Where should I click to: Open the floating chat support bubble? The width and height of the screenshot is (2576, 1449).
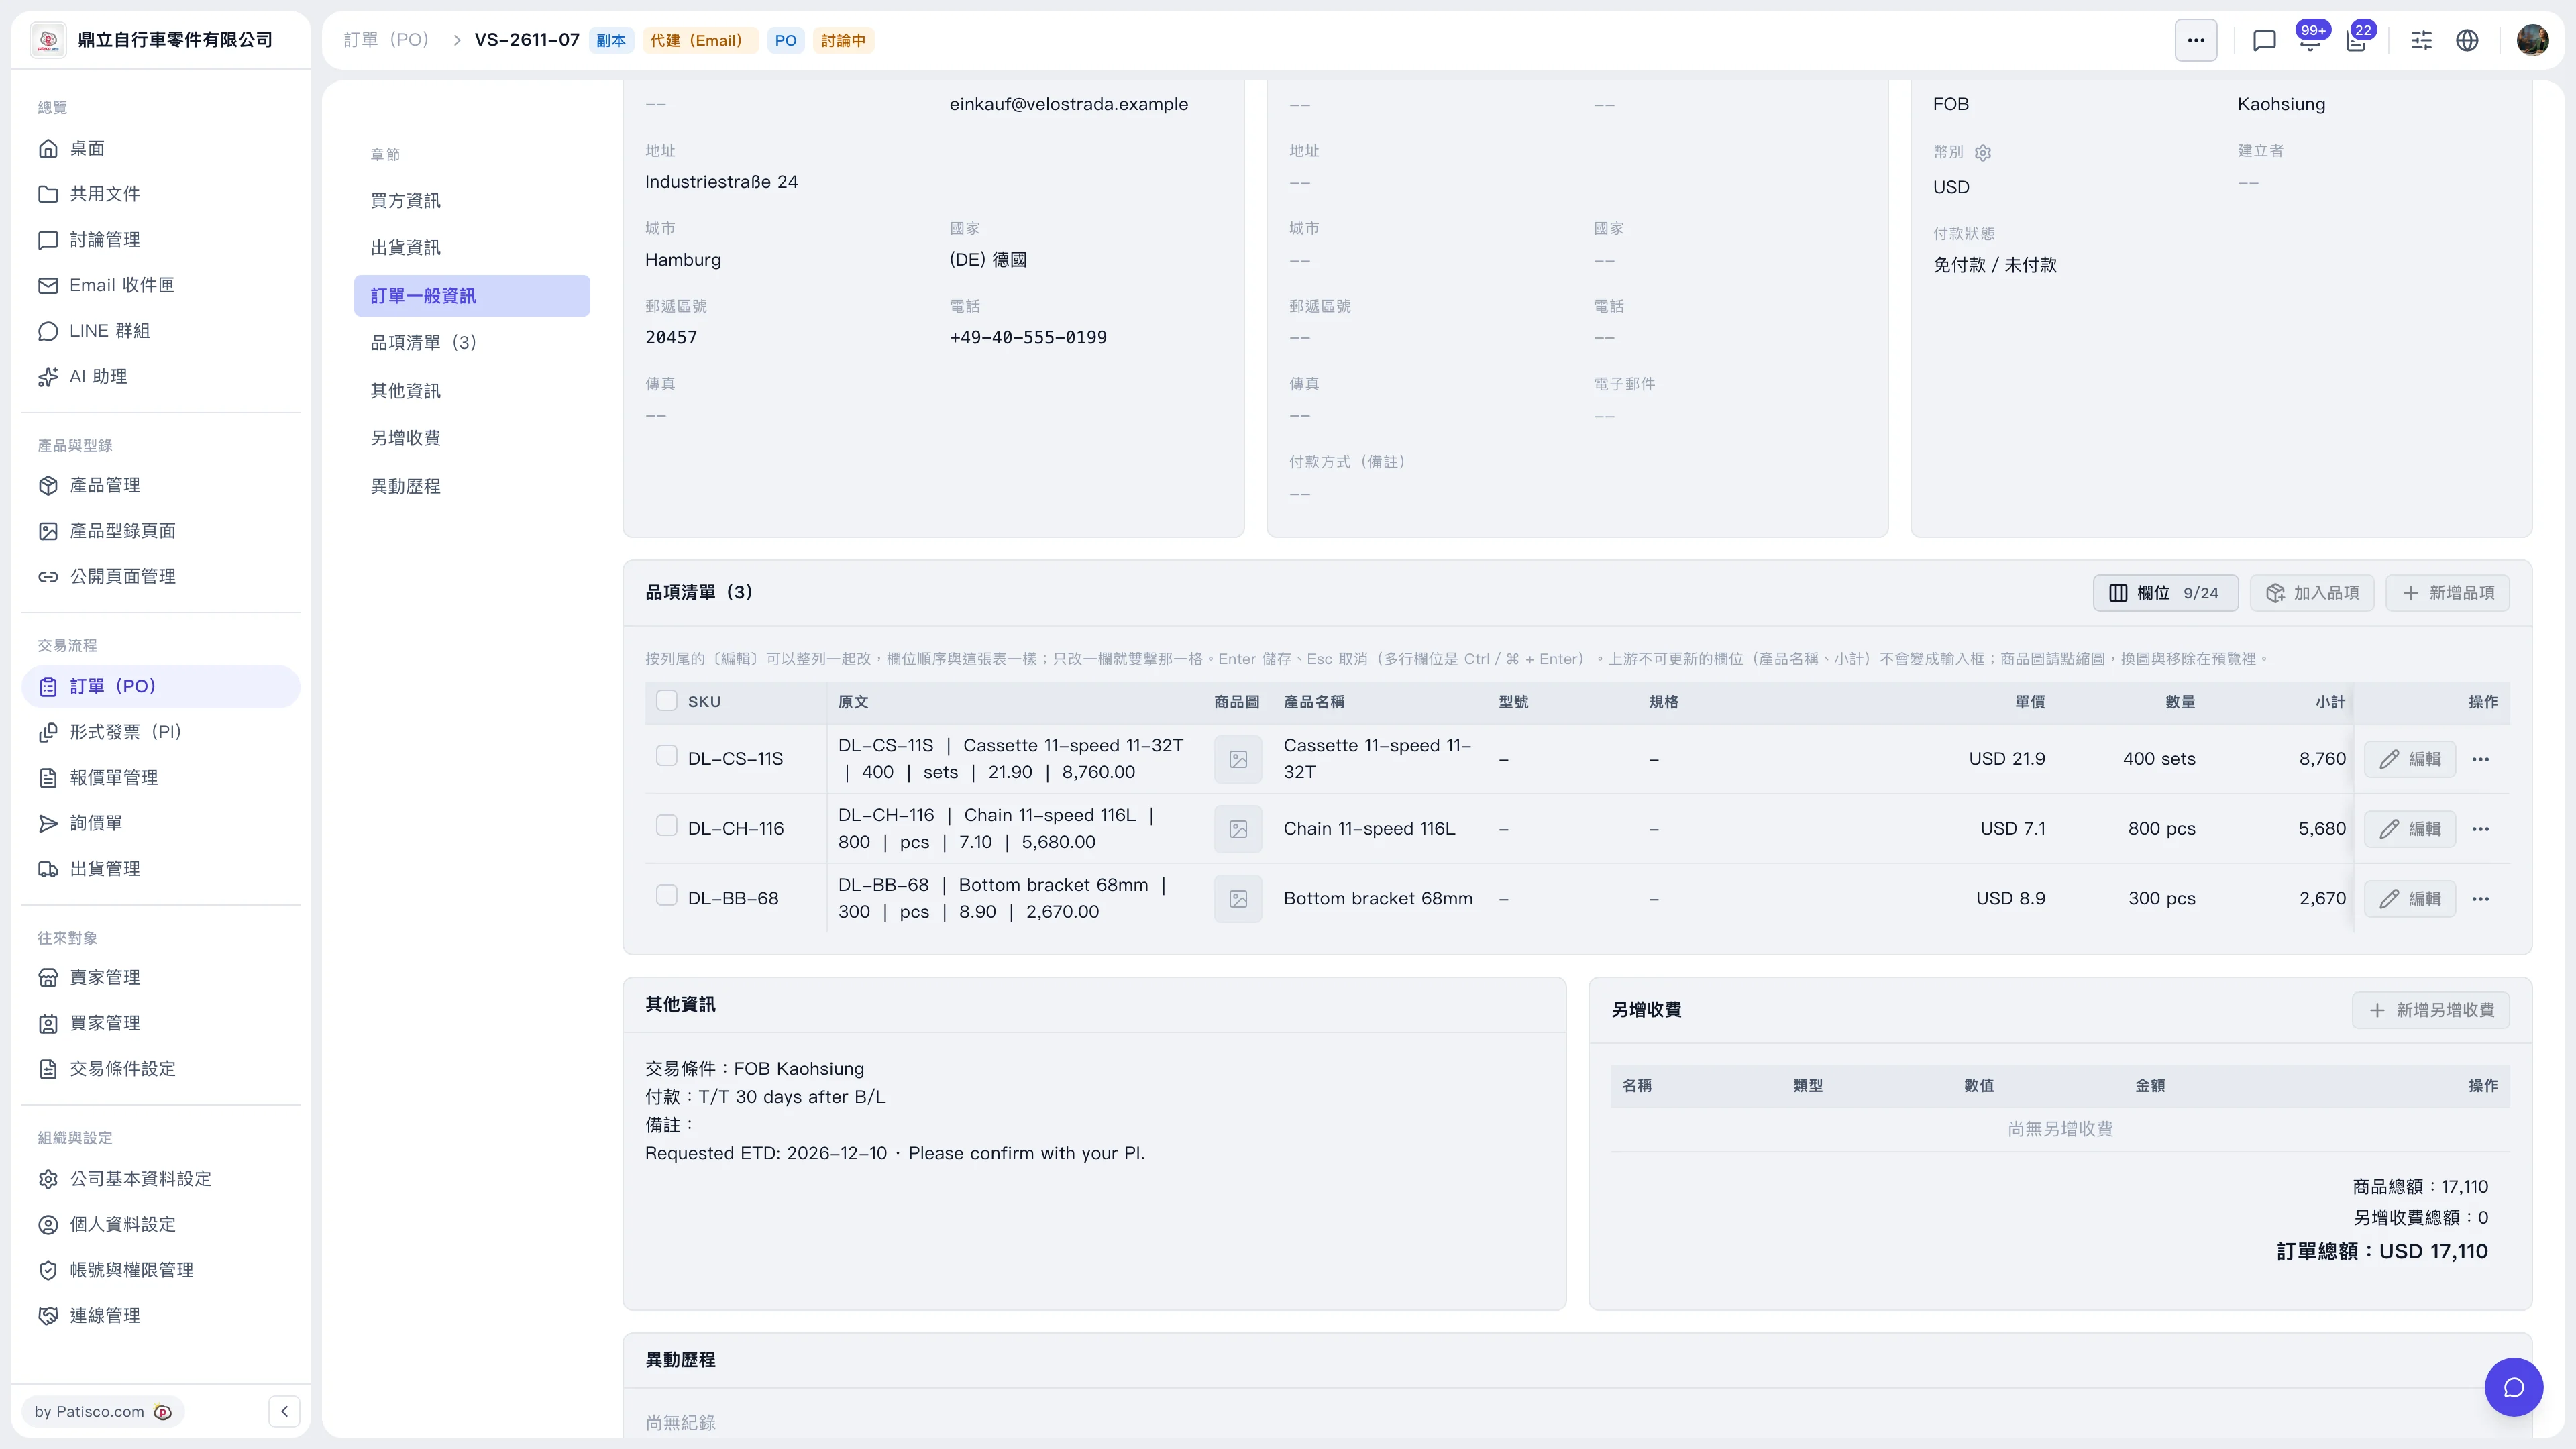[x=2513, y=1387]
